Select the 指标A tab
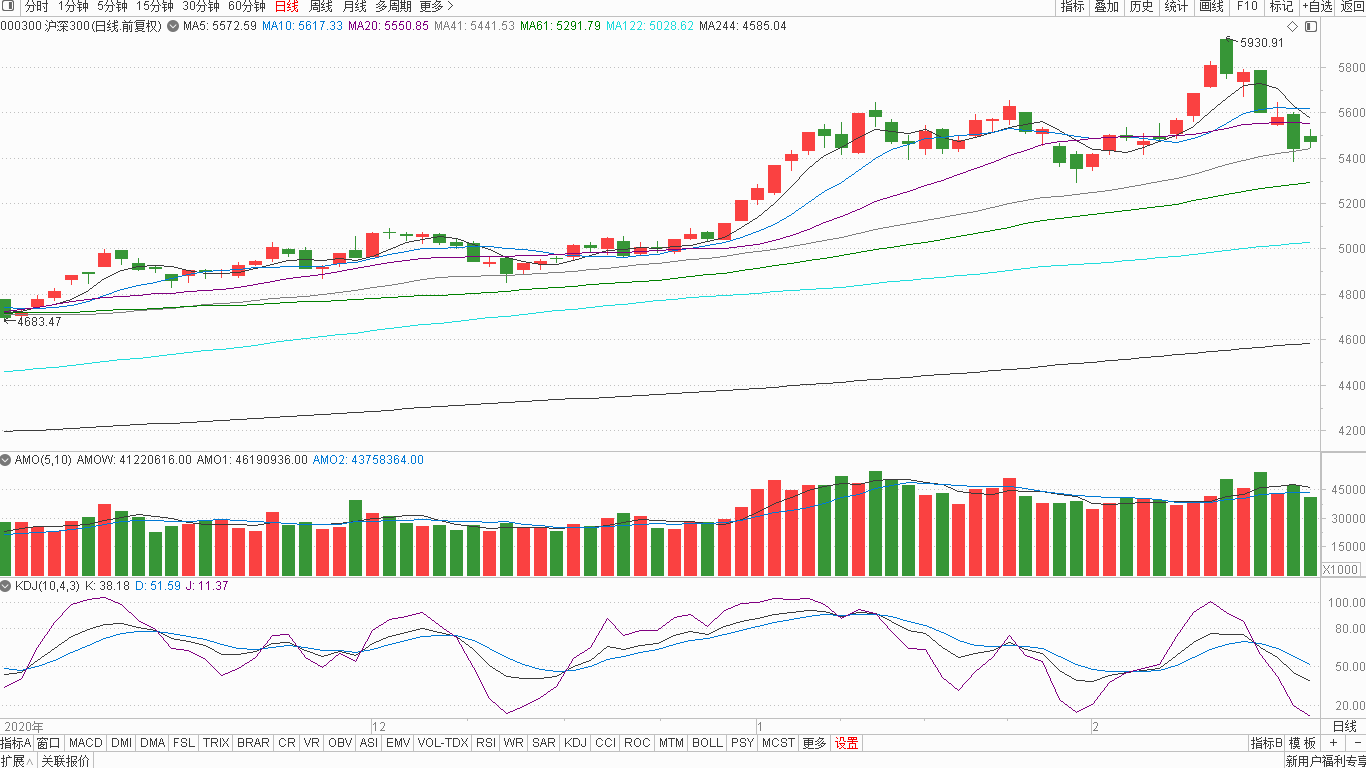The image size is (1366, 768). pos(16,743)
